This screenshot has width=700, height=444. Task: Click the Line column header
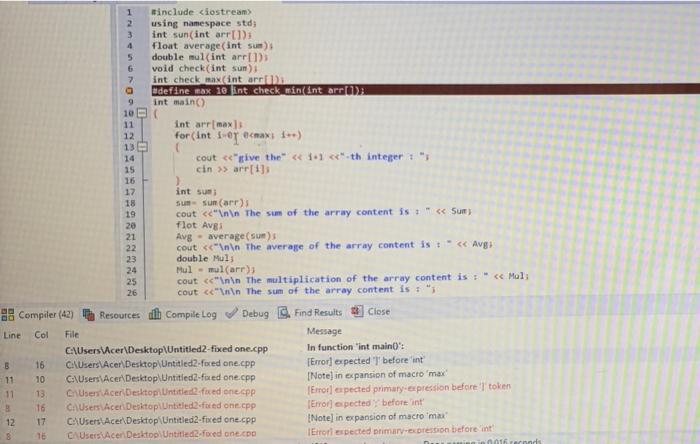12,335
